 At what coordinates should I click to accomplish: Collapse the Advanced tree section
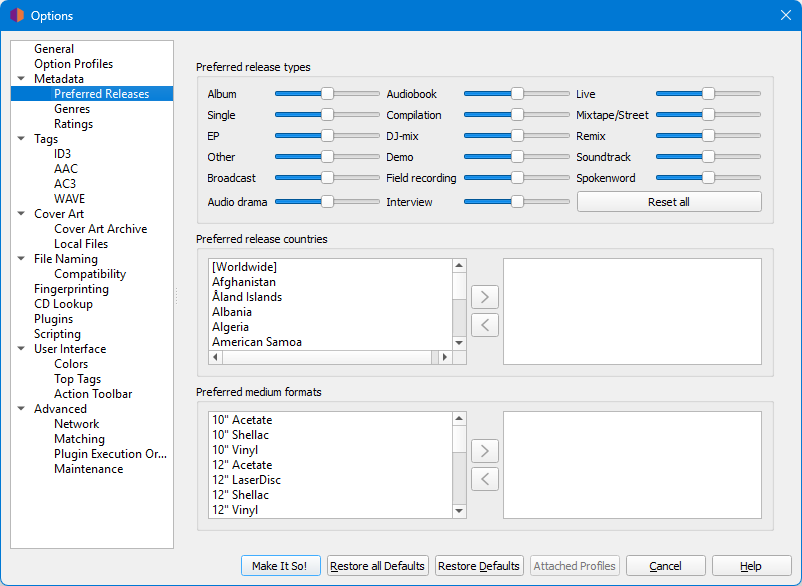[21, 409]
